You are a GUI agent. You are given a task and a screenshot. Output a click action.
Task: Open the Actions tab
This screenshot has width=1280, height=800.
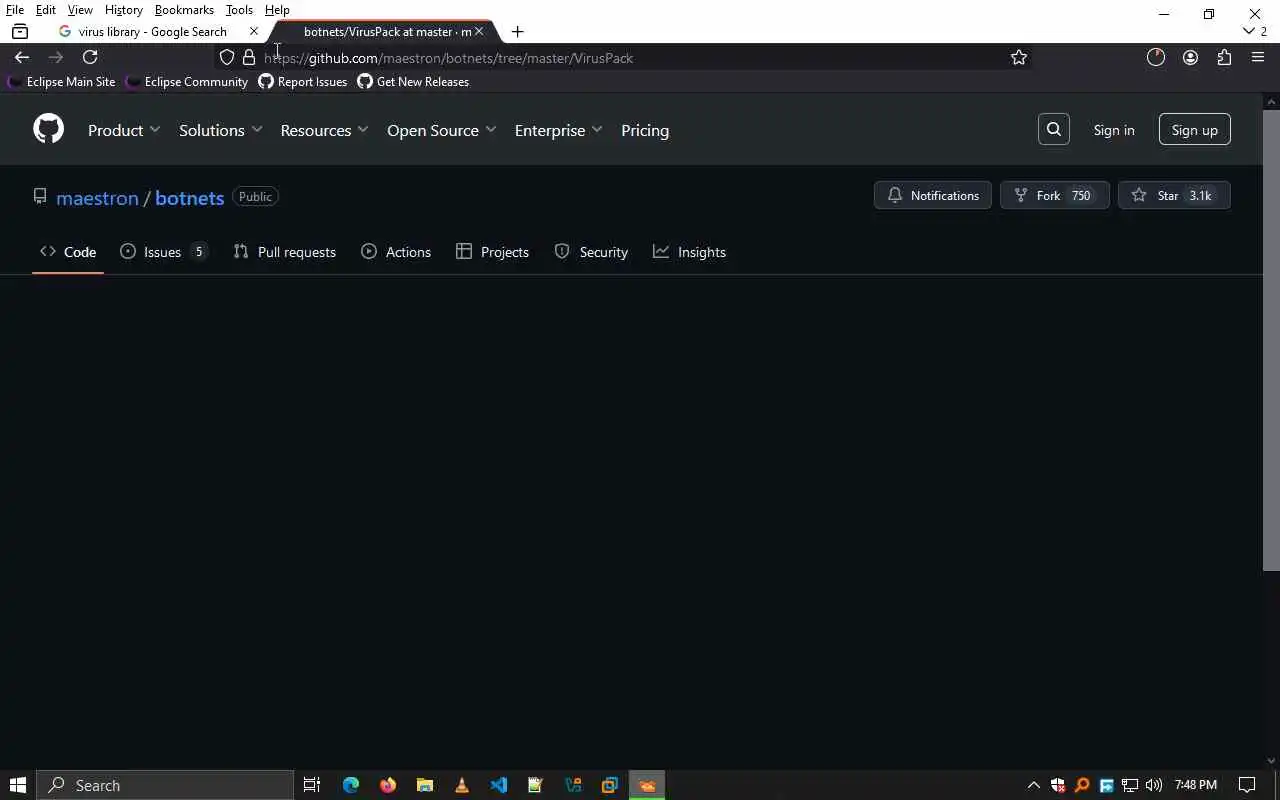(x=396, y=252)
